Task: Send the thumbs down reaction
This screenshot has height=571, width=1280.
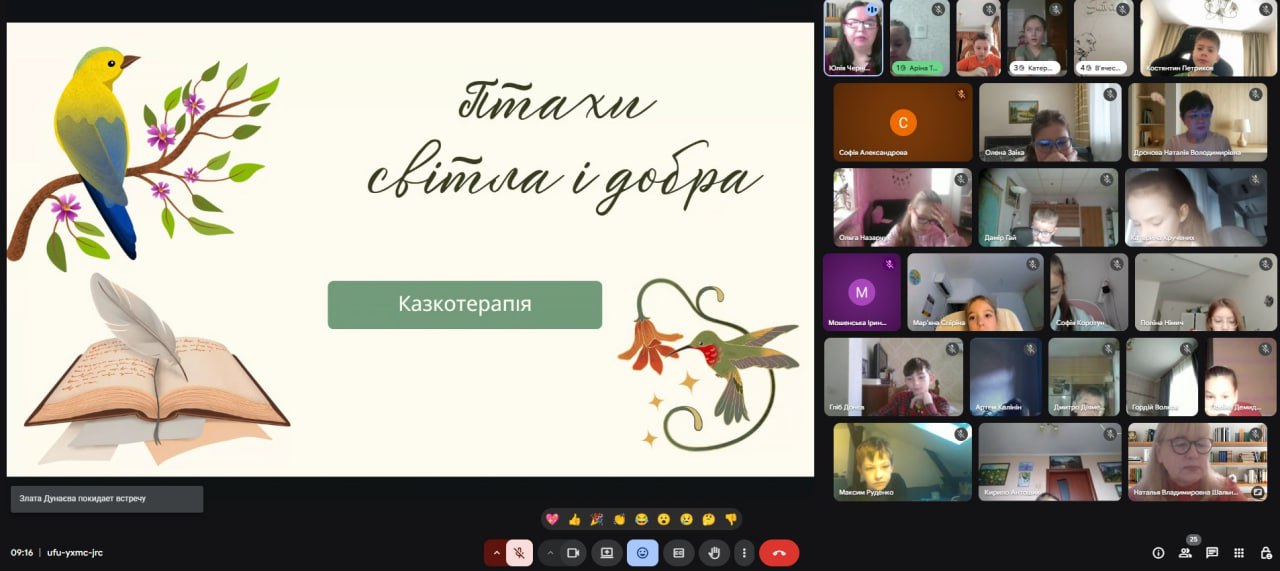Action: (x=731, y=519)
